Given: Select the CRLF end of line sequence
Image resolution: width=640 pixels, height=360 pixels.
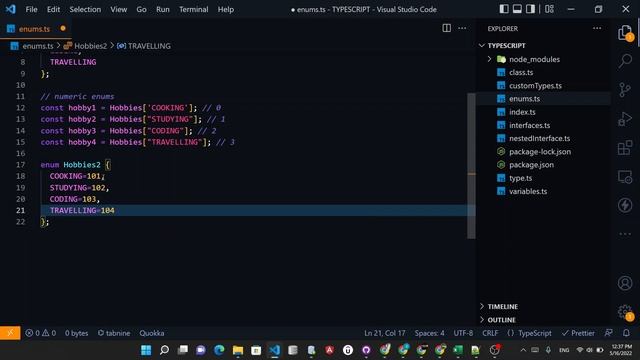Looking at the screenshot, I should [x=490, y=333].
